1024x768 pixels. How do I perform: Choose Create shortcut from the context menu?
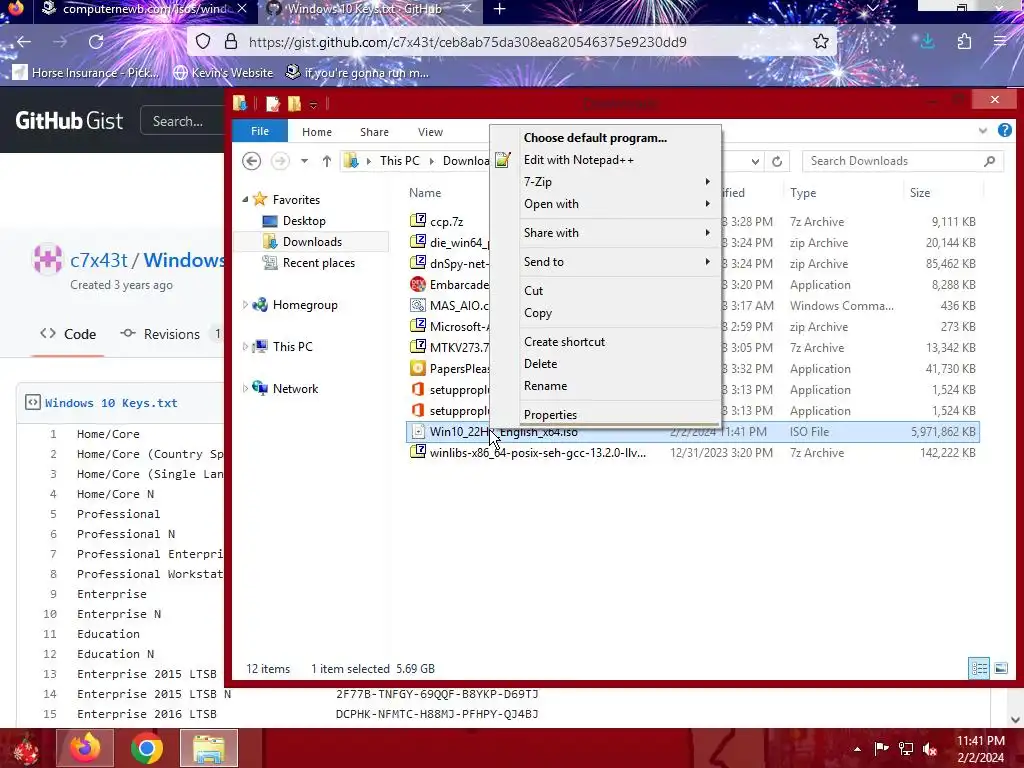click(605, 342)
